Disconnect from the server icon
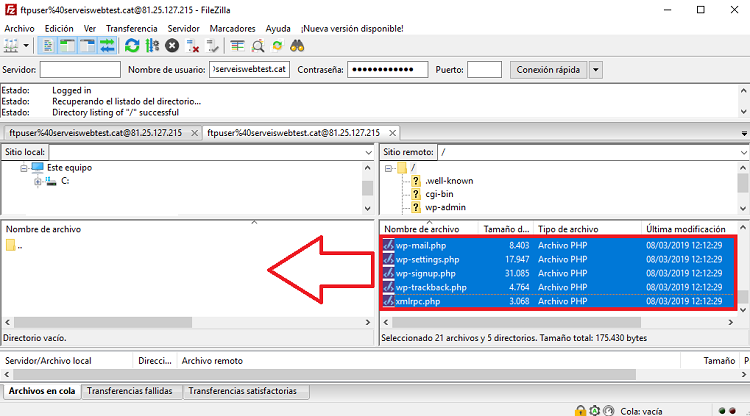The image size is (750, 416). pos(192,46)
